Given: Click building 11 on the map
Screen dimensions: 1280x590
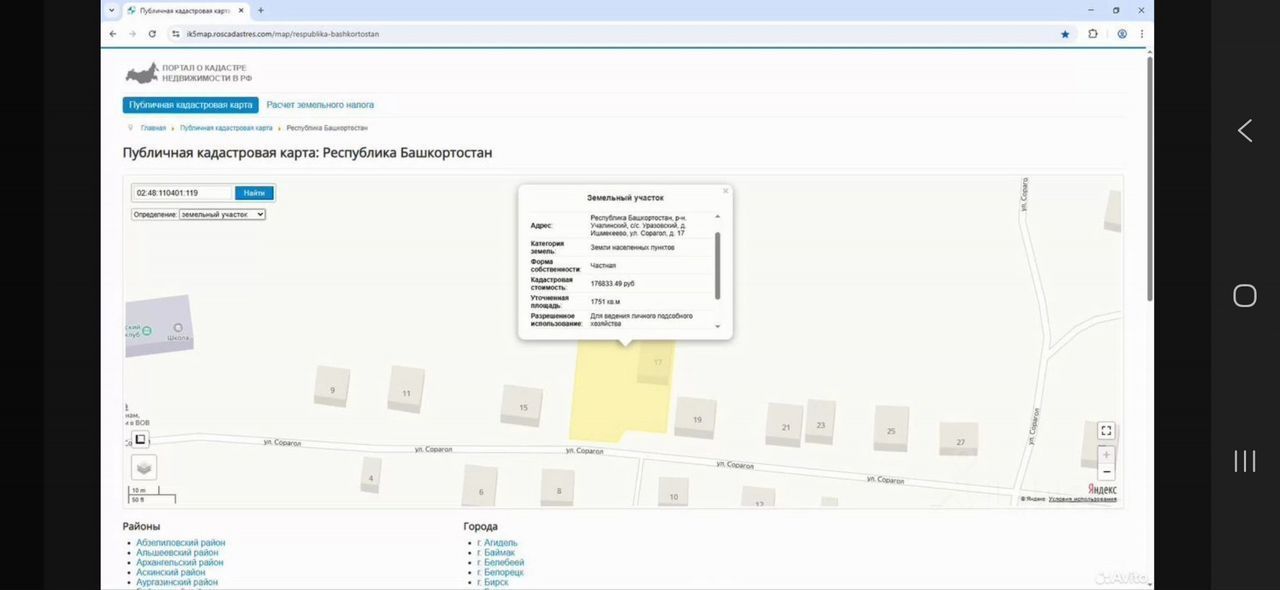Looking at the screenshot, I should 406,389.
